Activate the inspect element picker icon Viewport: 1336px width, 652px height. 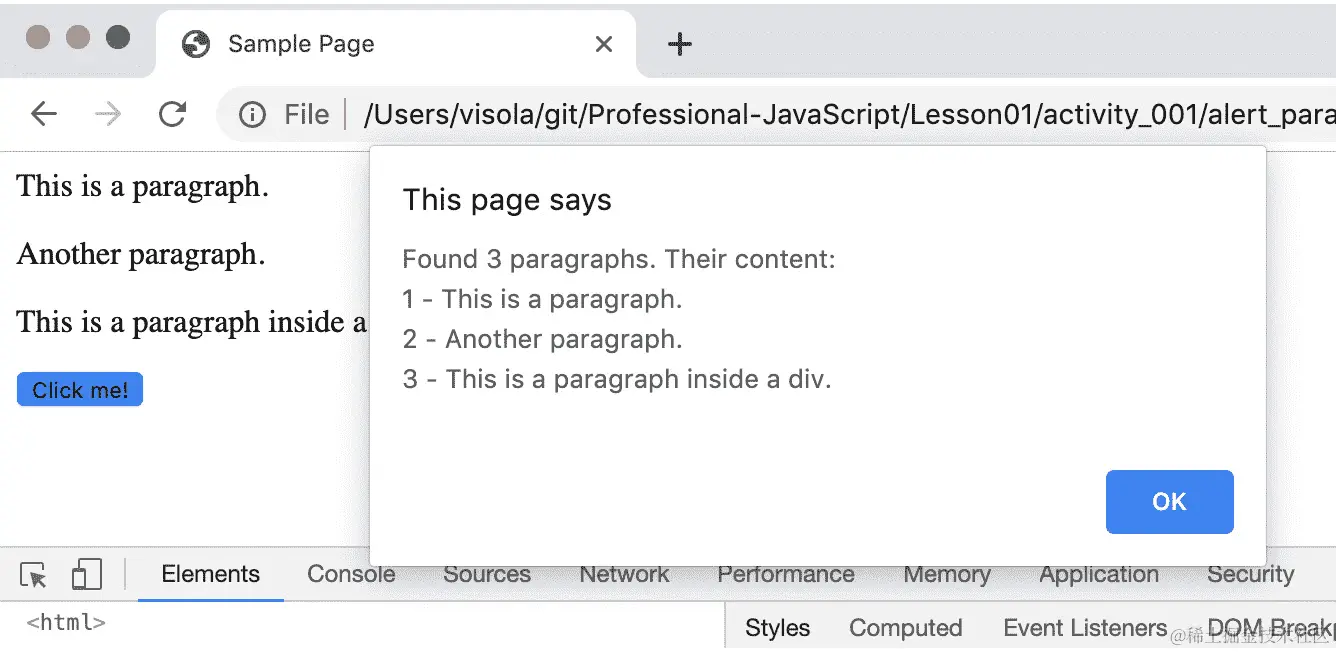pos(33,575)
